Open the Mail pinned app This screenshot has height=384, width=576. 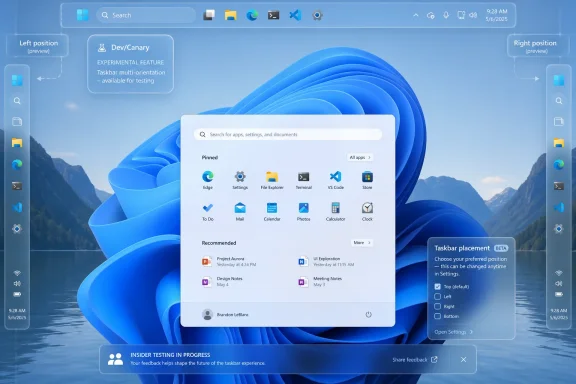tap(240, 211)
